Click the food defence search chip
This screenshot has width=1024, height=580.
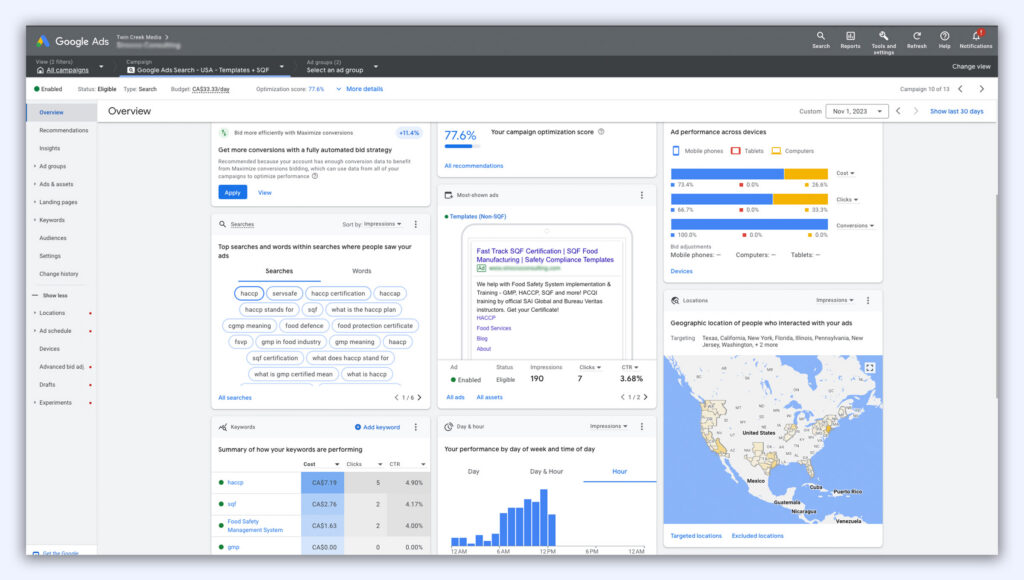[x=304, y=325]
